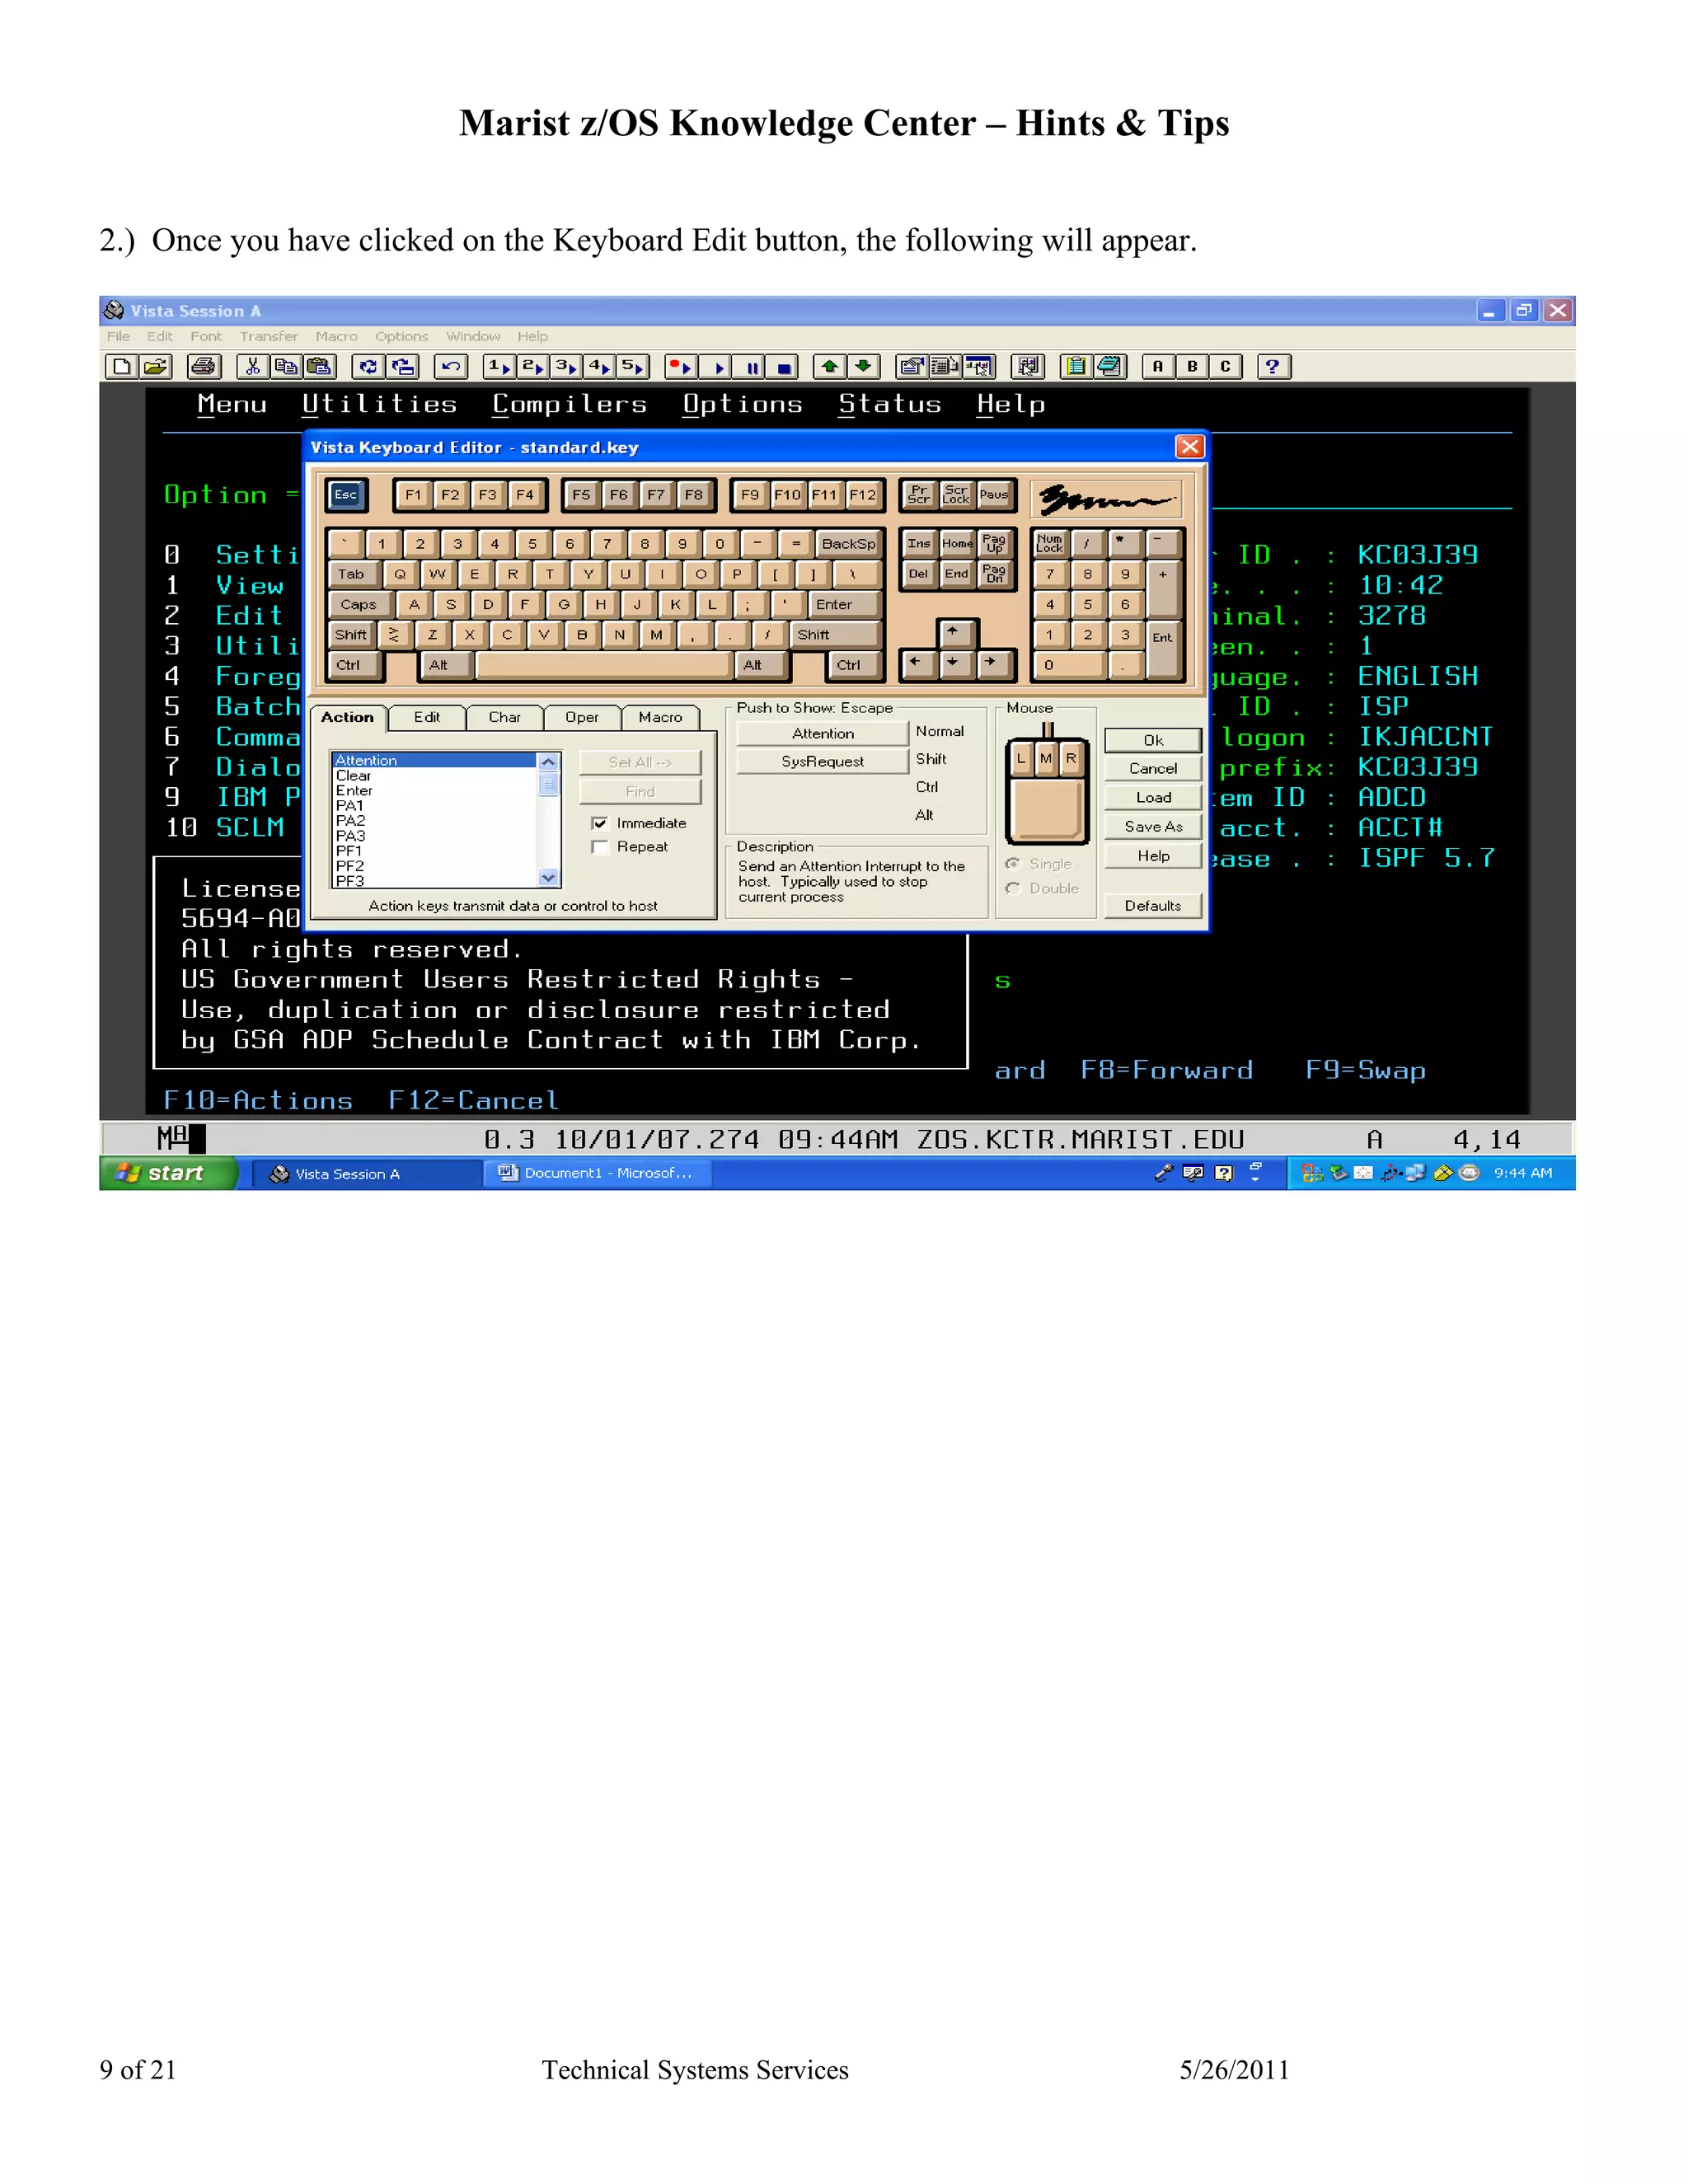Toggle the Immediate checkbox

[x=600, y=824]
